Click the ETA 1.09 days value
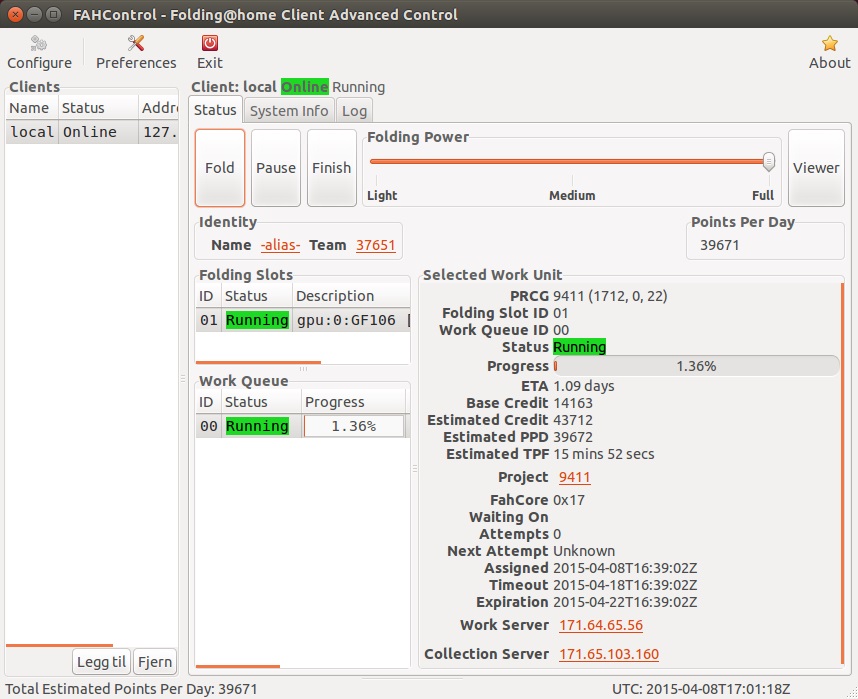Screen dimensions: 858x699 583,386
